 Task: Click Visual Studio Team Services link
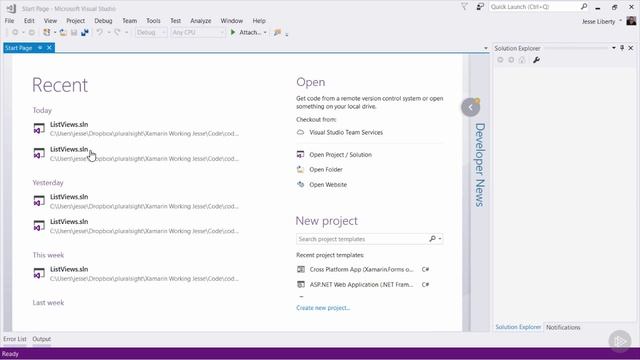346,132
